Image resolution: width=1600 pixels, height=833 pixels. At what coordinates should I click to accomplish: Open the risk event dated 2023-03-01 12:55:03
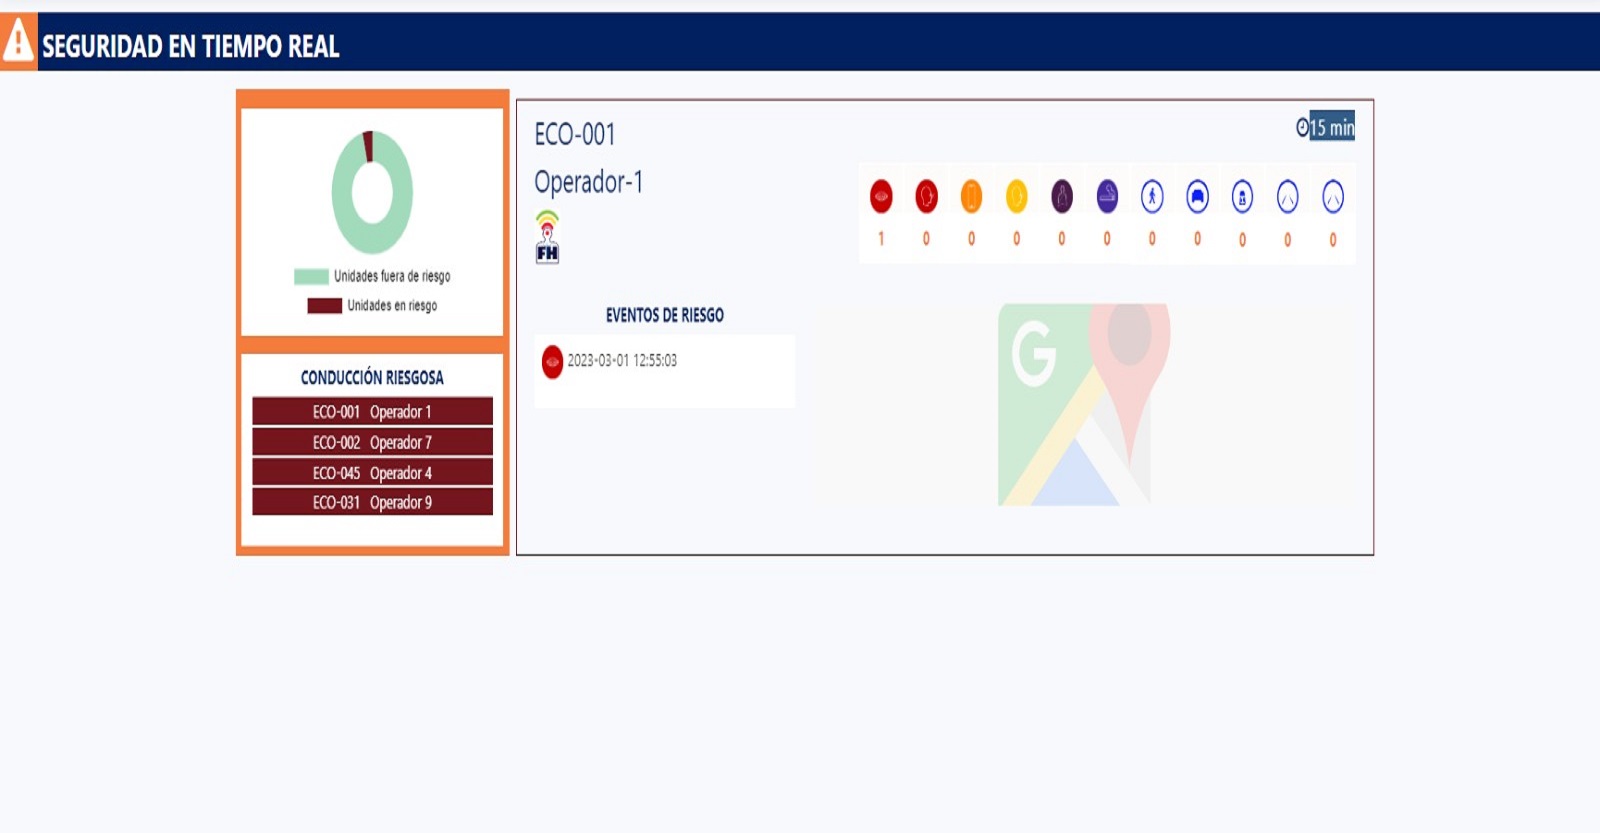(622, 361)
